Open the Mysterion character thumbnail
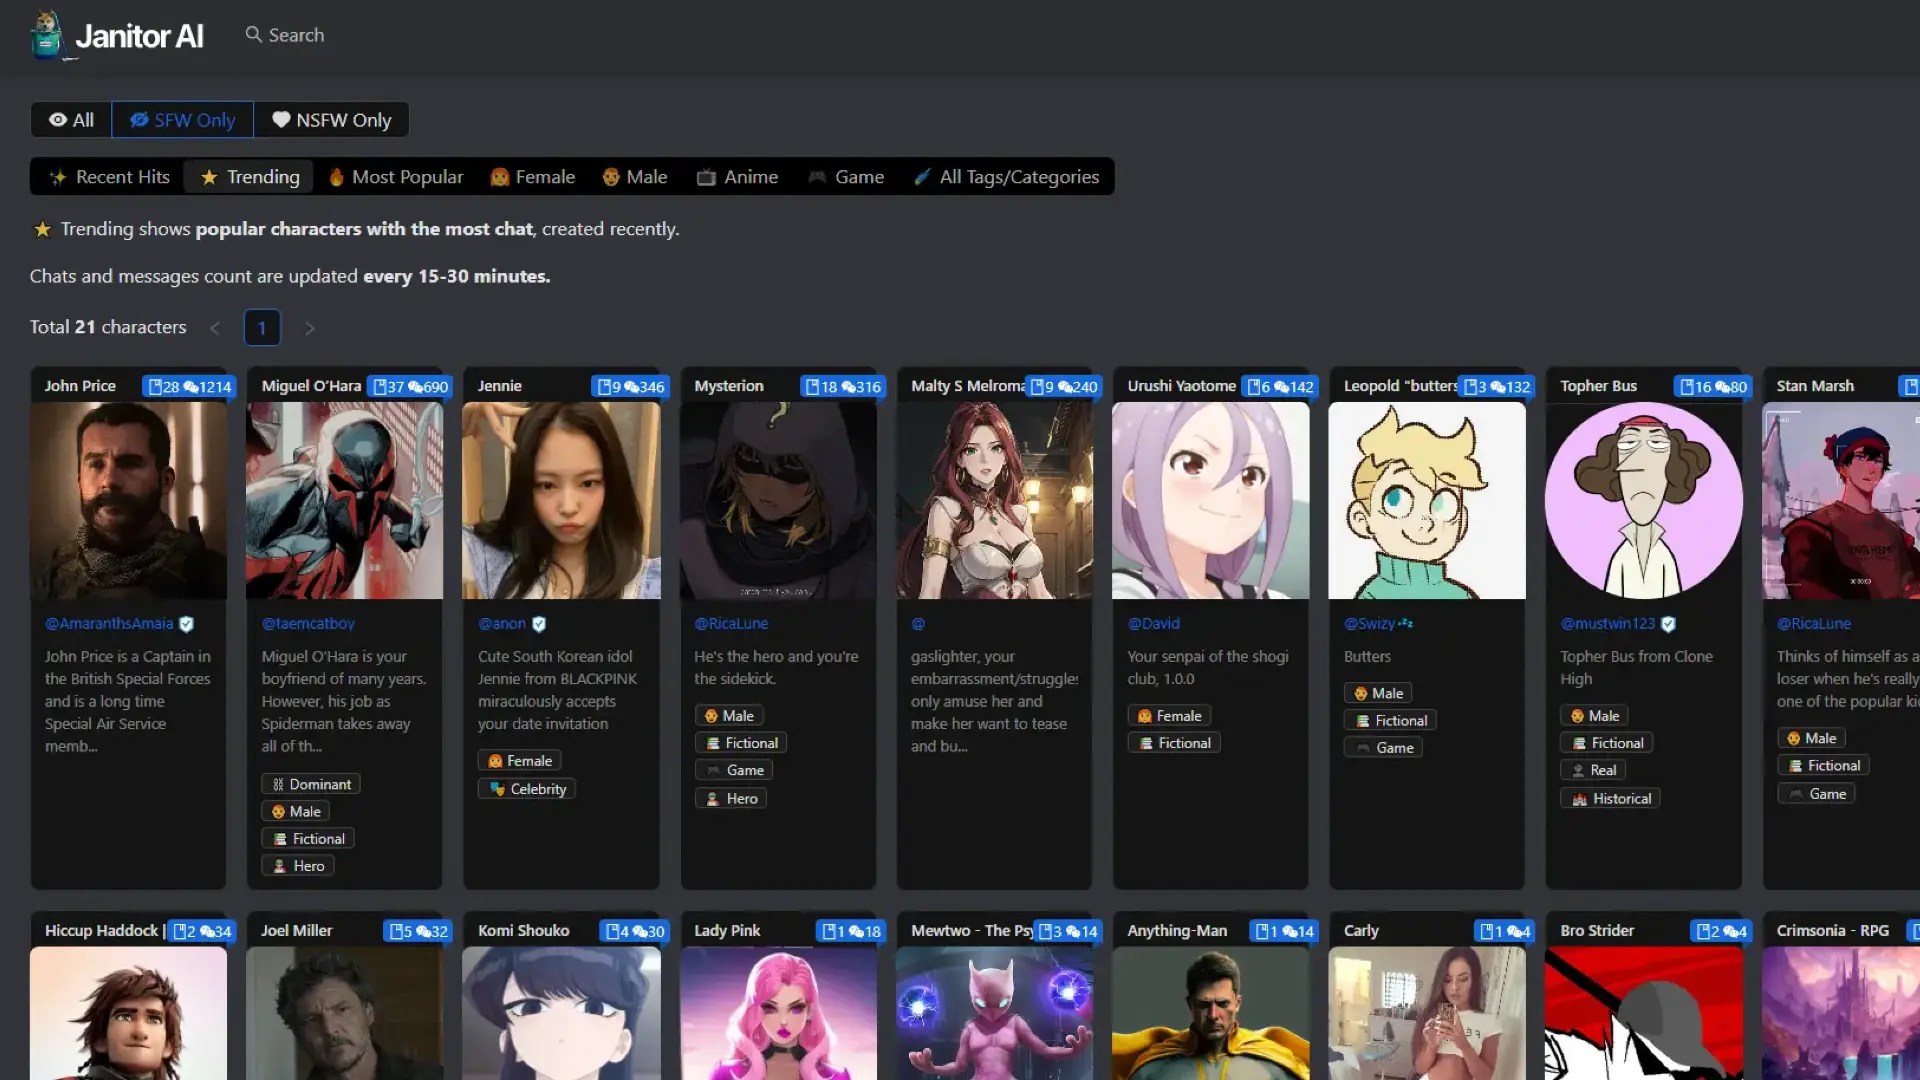 [x=778, y=500]
